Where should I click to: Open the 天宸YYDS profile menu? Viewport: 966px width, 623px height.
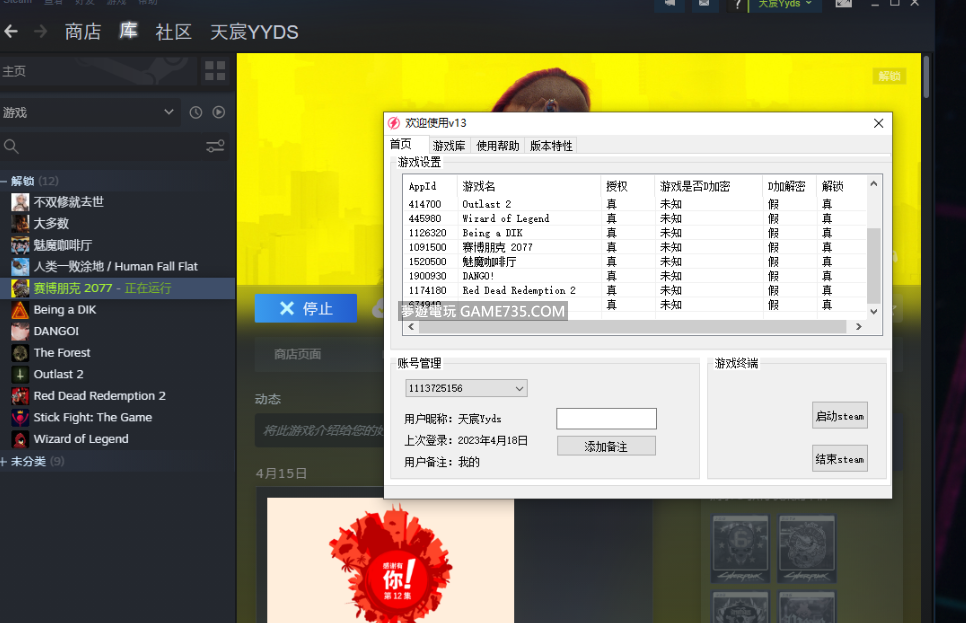point(254,31)
